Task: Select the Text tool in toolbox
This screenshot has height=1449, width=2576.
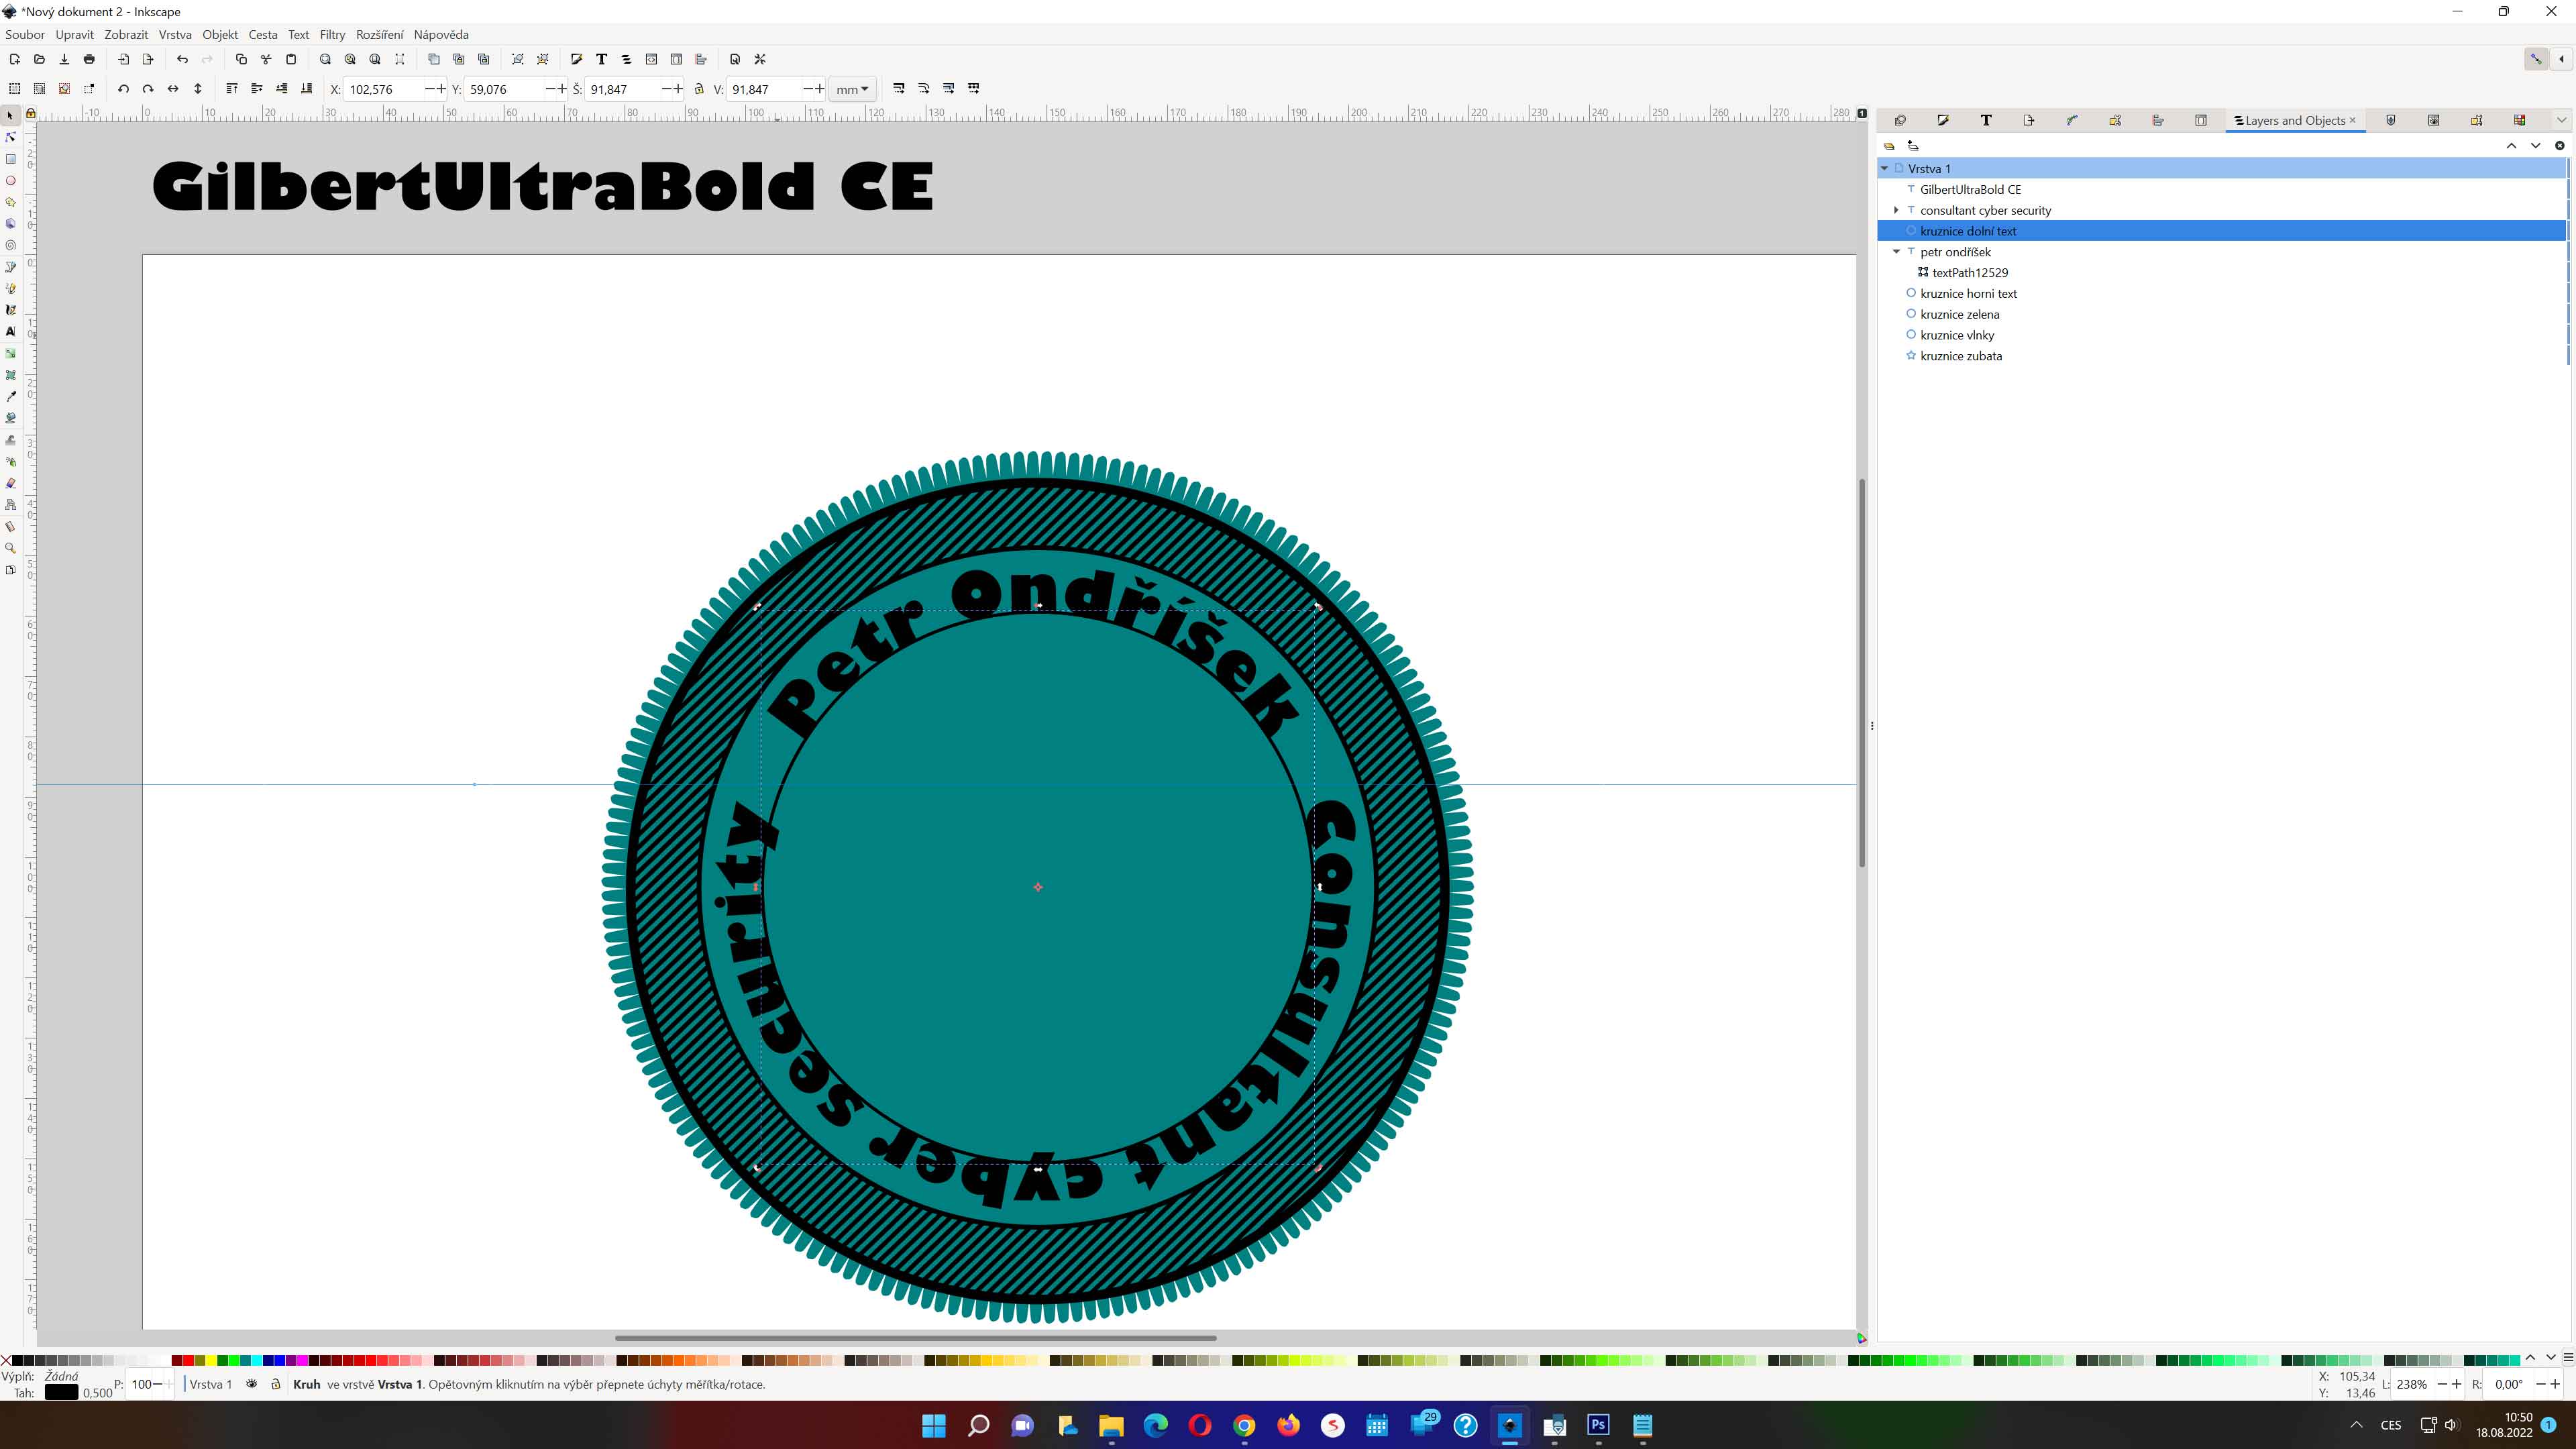Action: (x=11, y=331)
